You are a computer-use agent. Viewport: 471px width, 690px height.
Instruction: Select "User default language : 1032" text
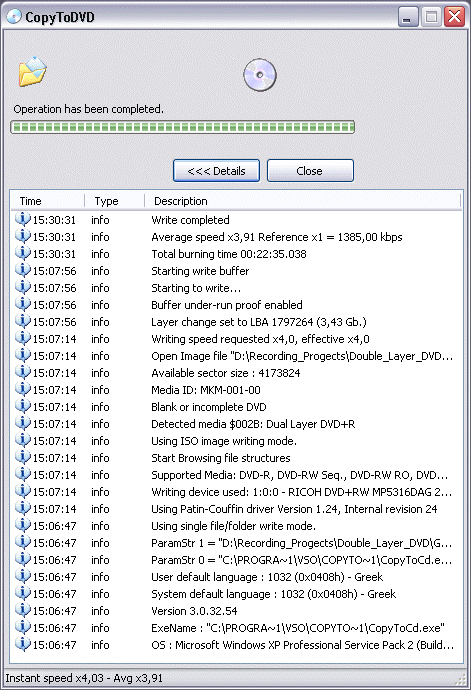(x=267, y=577)
